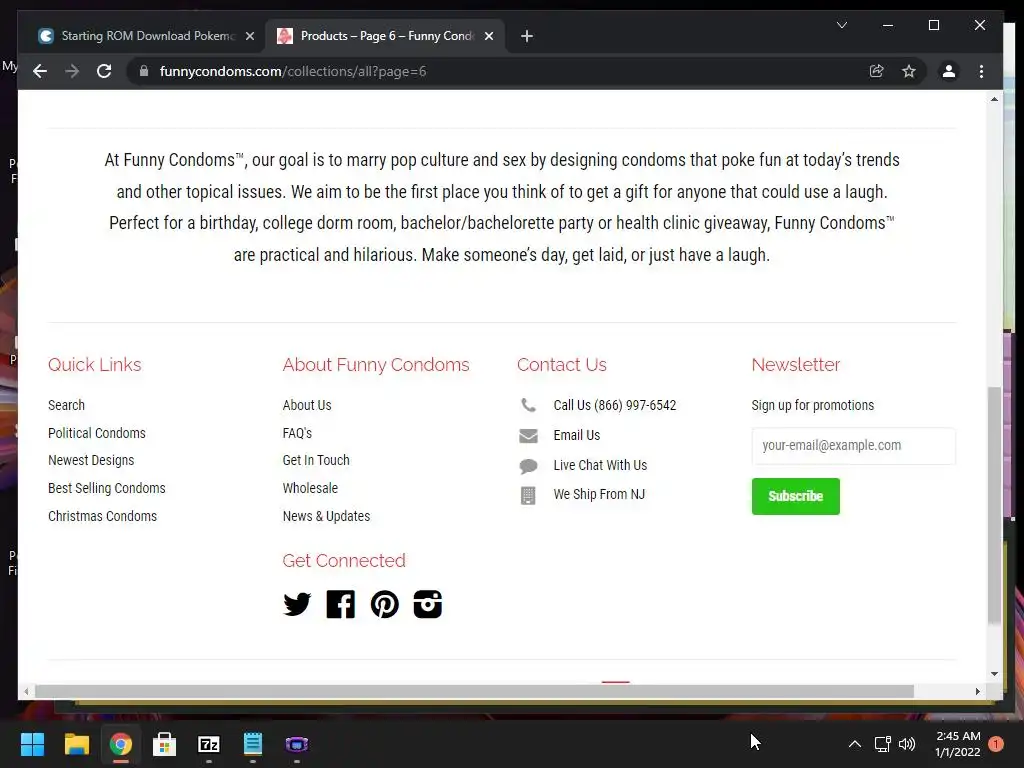Open File Explorer from the taskbar
The image size is (1024, 768).
tap(76, 744)
